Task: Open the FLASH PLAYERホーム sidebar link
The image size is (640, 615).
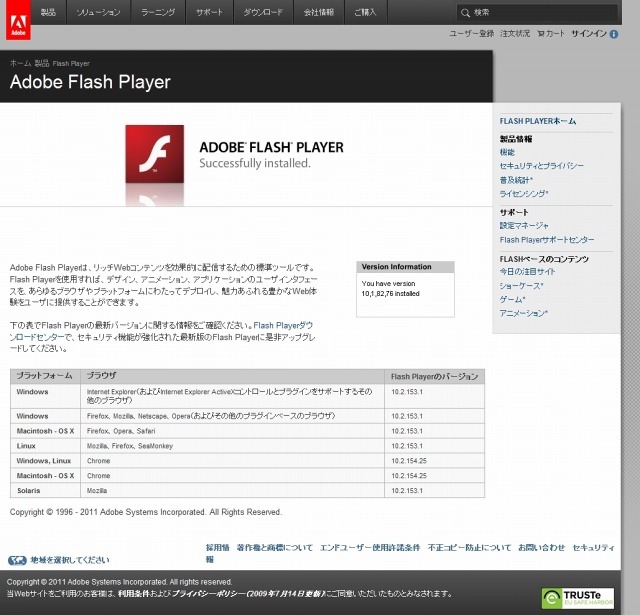Action: point(537,121)
